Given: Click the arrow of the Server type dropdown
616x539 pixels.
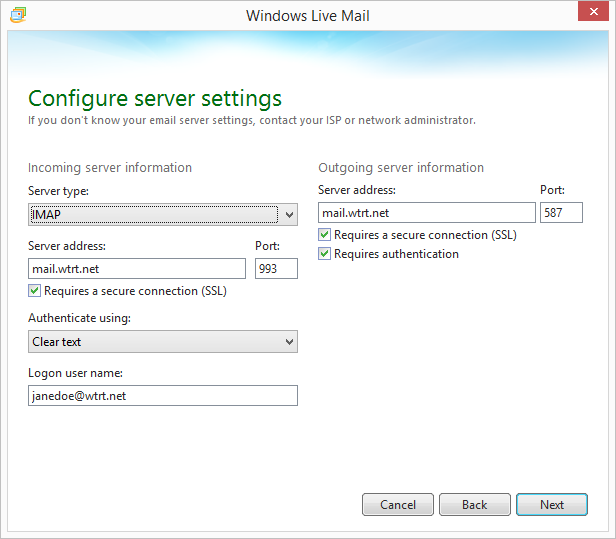Looking at the screenshot, I should pos(289,214).
